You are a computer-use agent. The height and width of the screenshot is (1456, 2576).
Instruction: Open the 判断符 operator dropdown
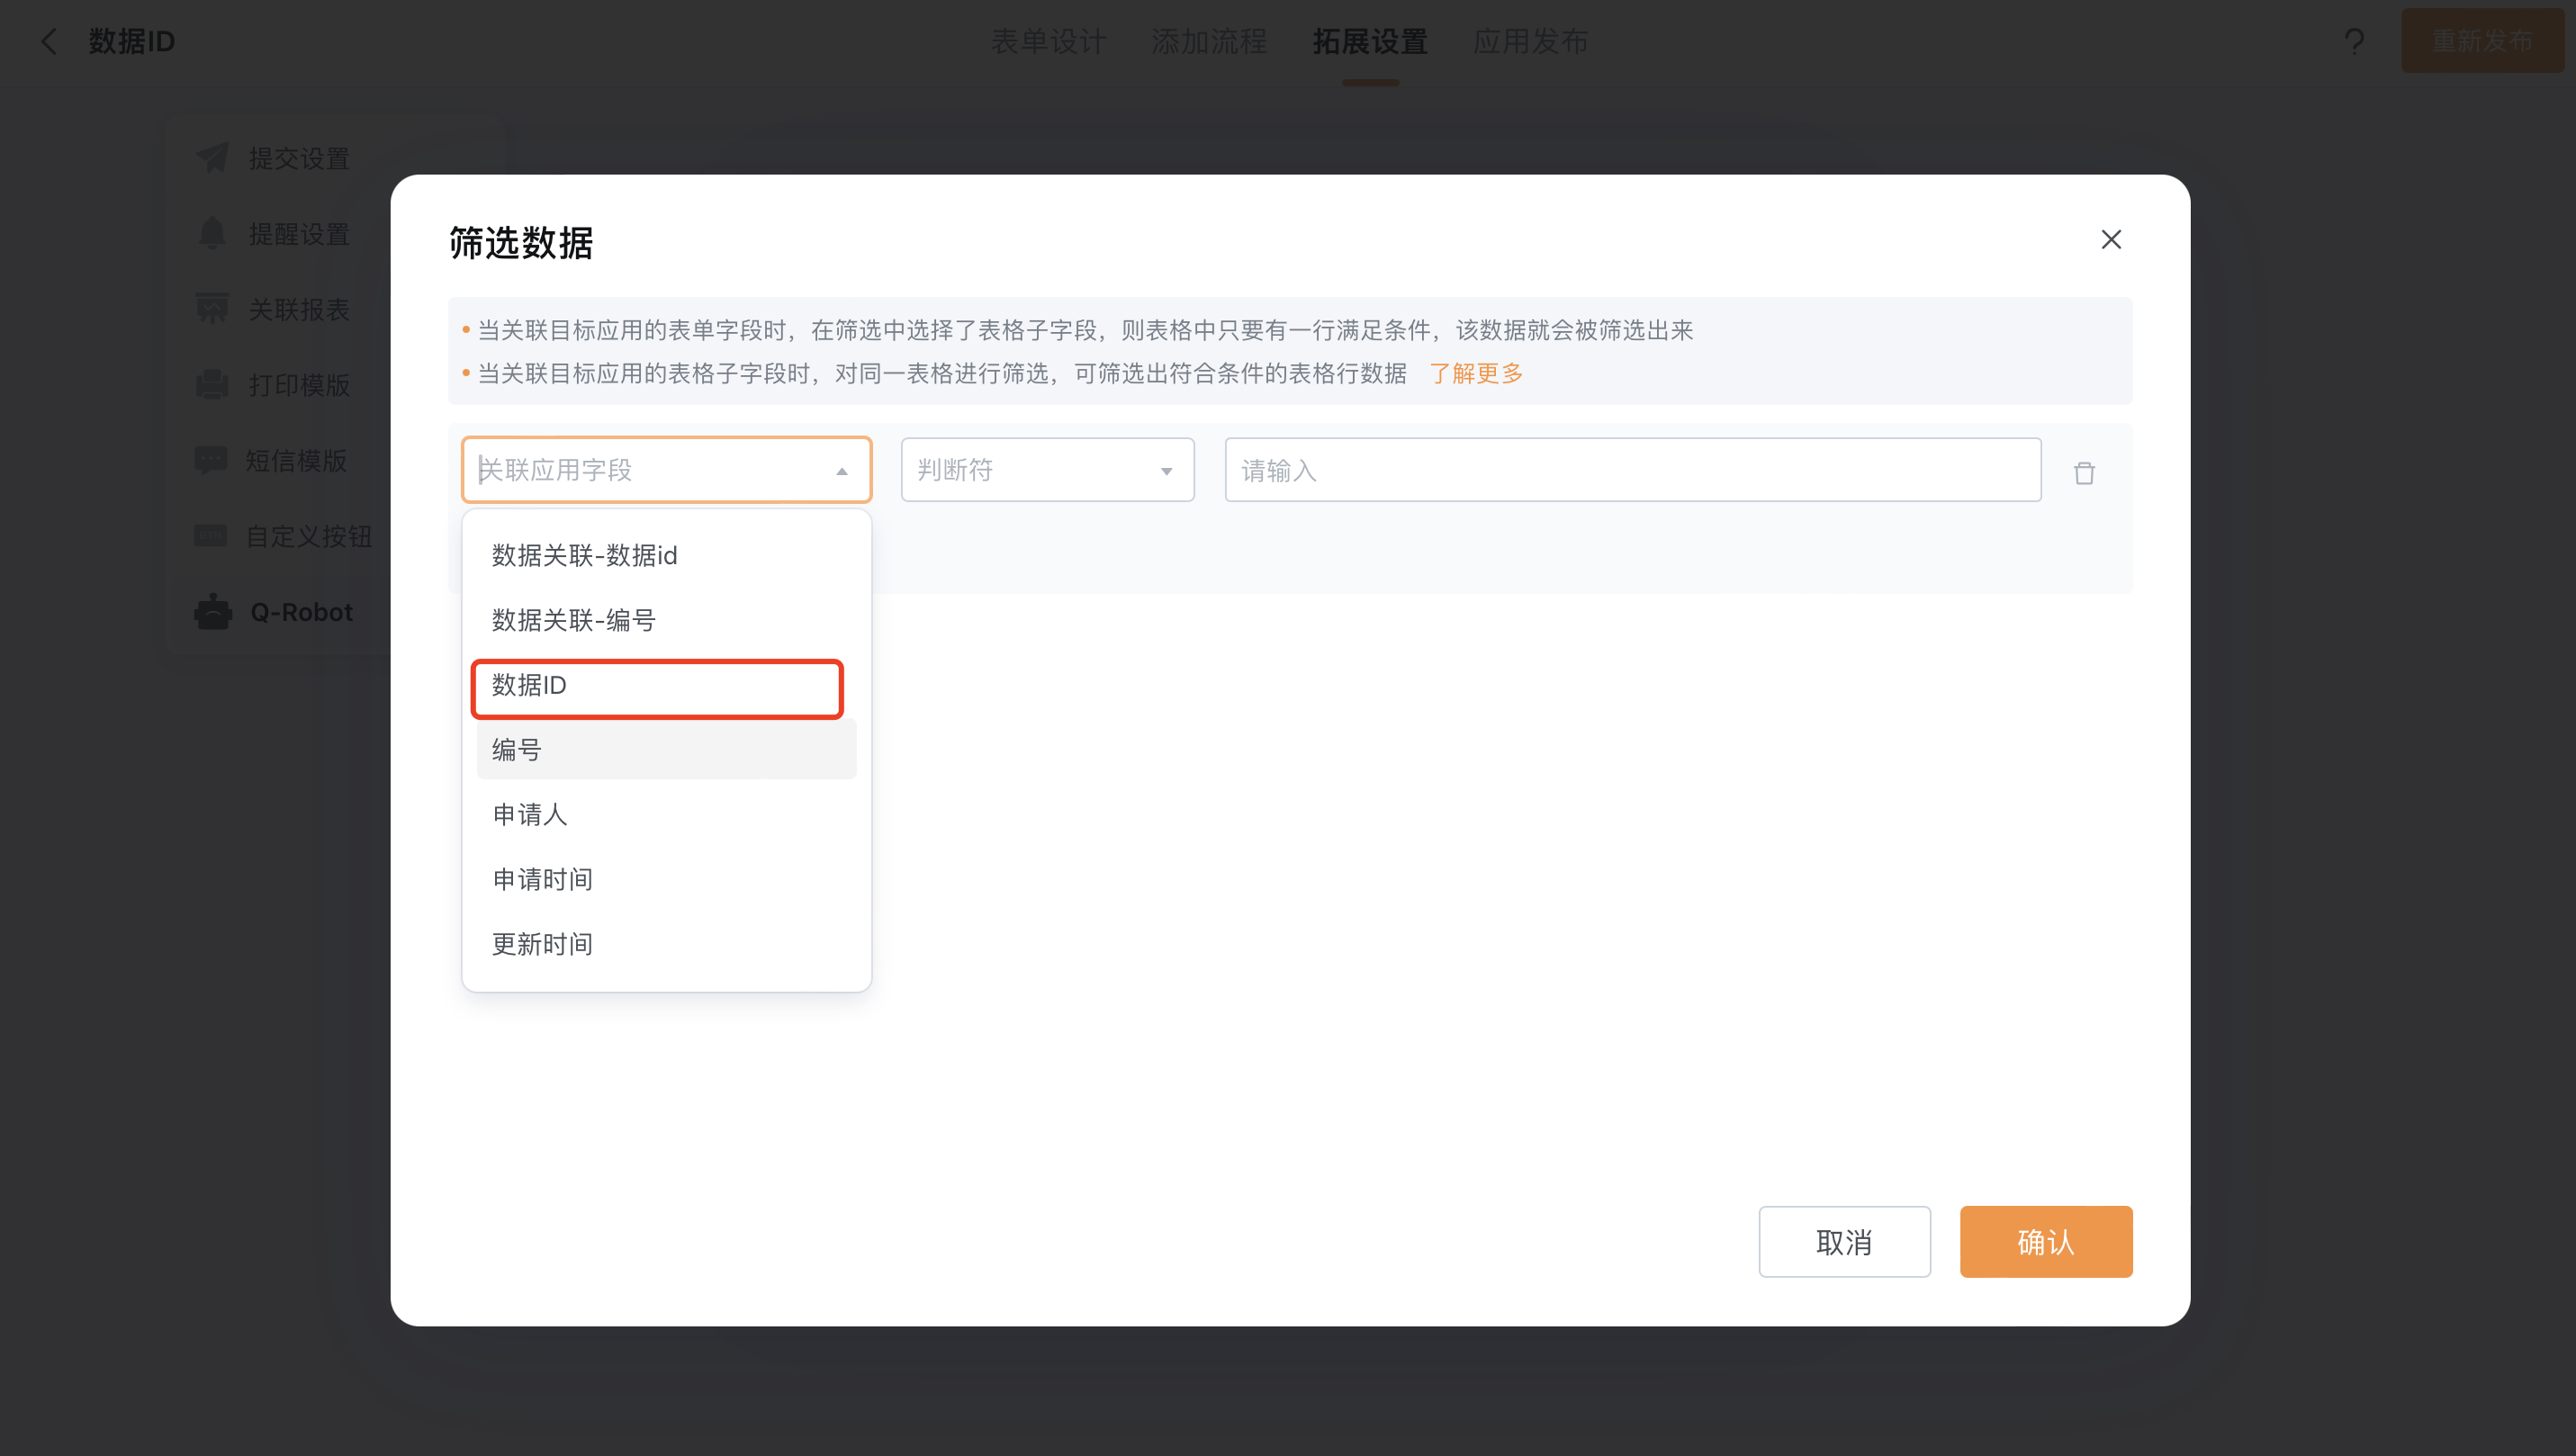coord(1047,470)
